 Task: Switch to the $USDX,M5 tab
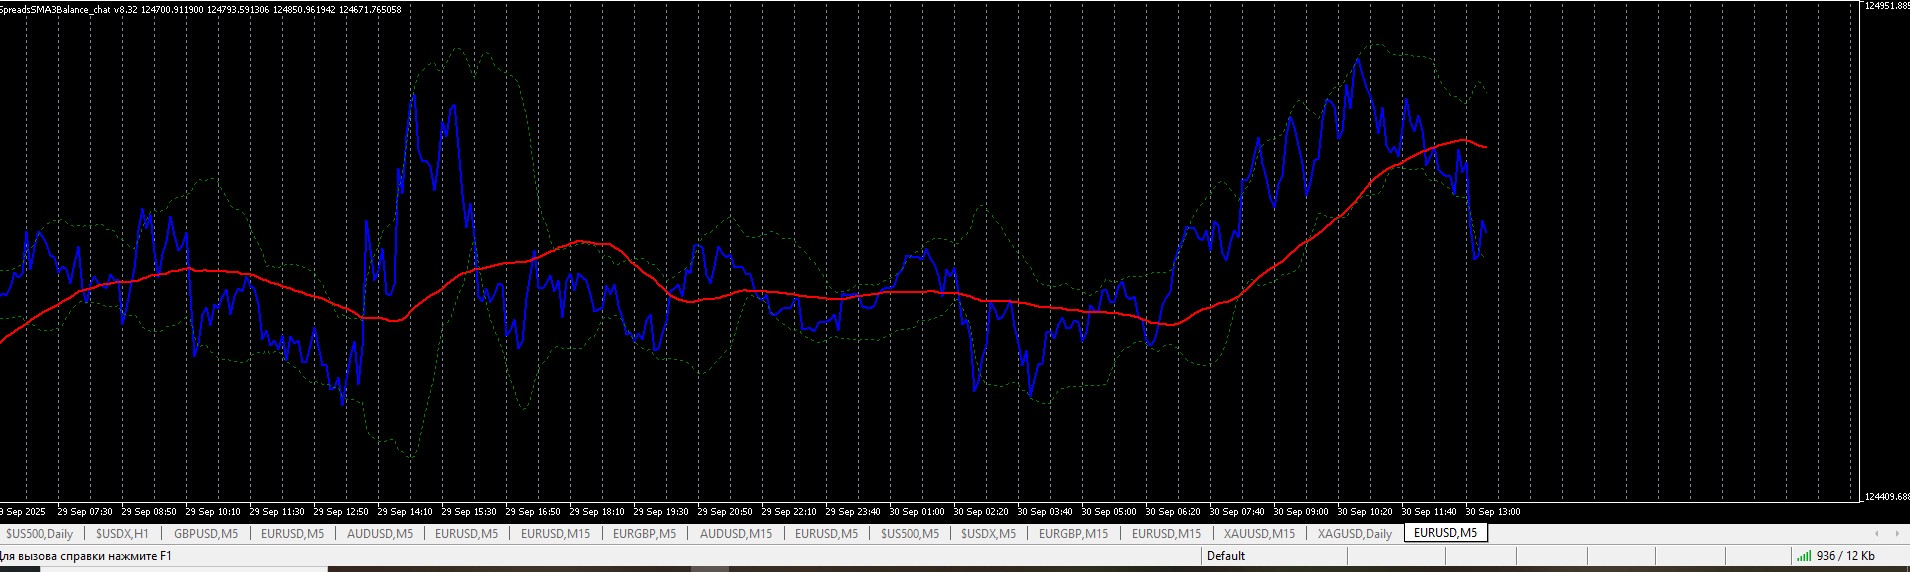point(988,534)
